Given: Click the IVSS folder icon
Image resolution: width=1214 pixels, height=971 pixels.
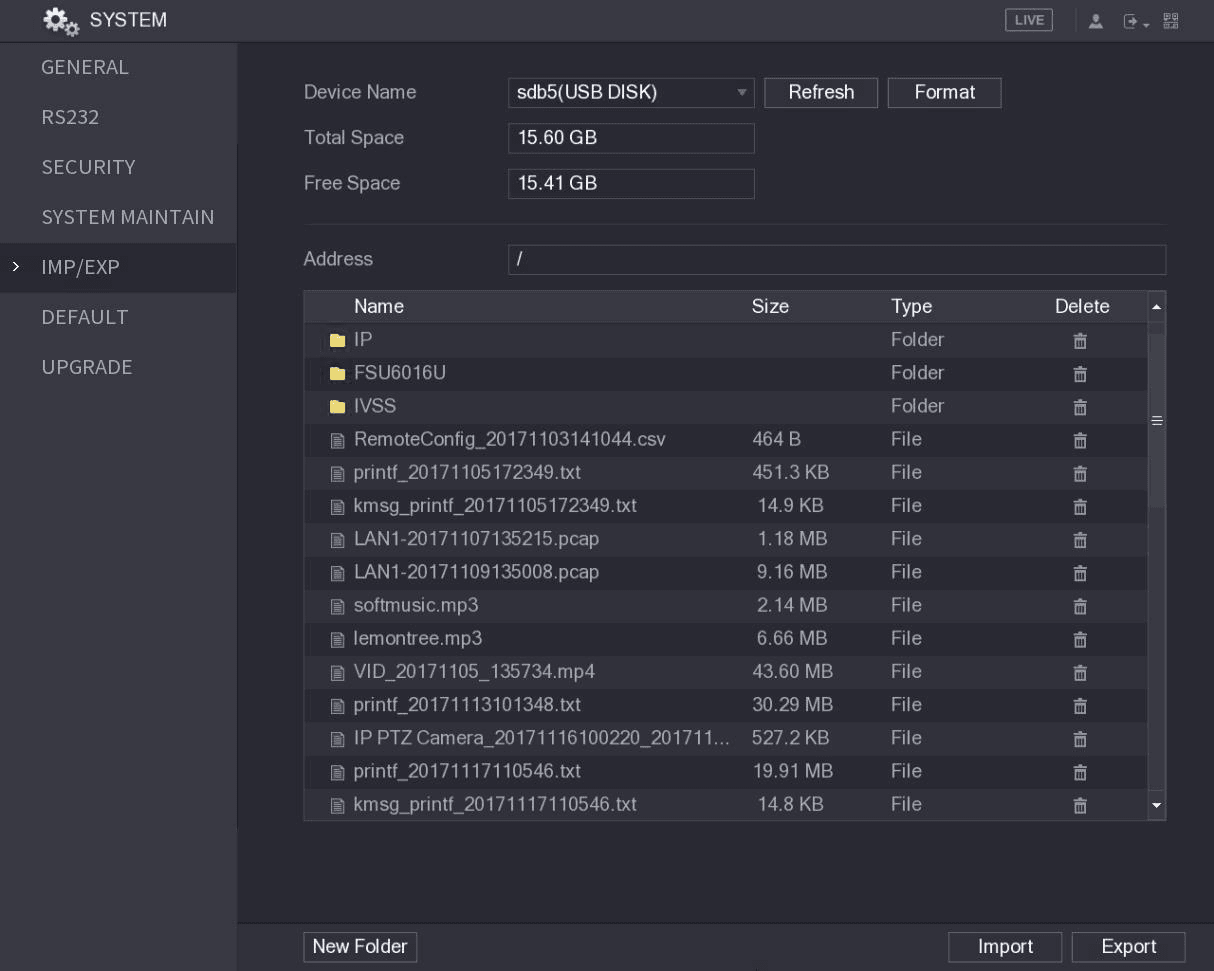Looking at the screenshot, I should pyautogui.click(x=337, y=407).
